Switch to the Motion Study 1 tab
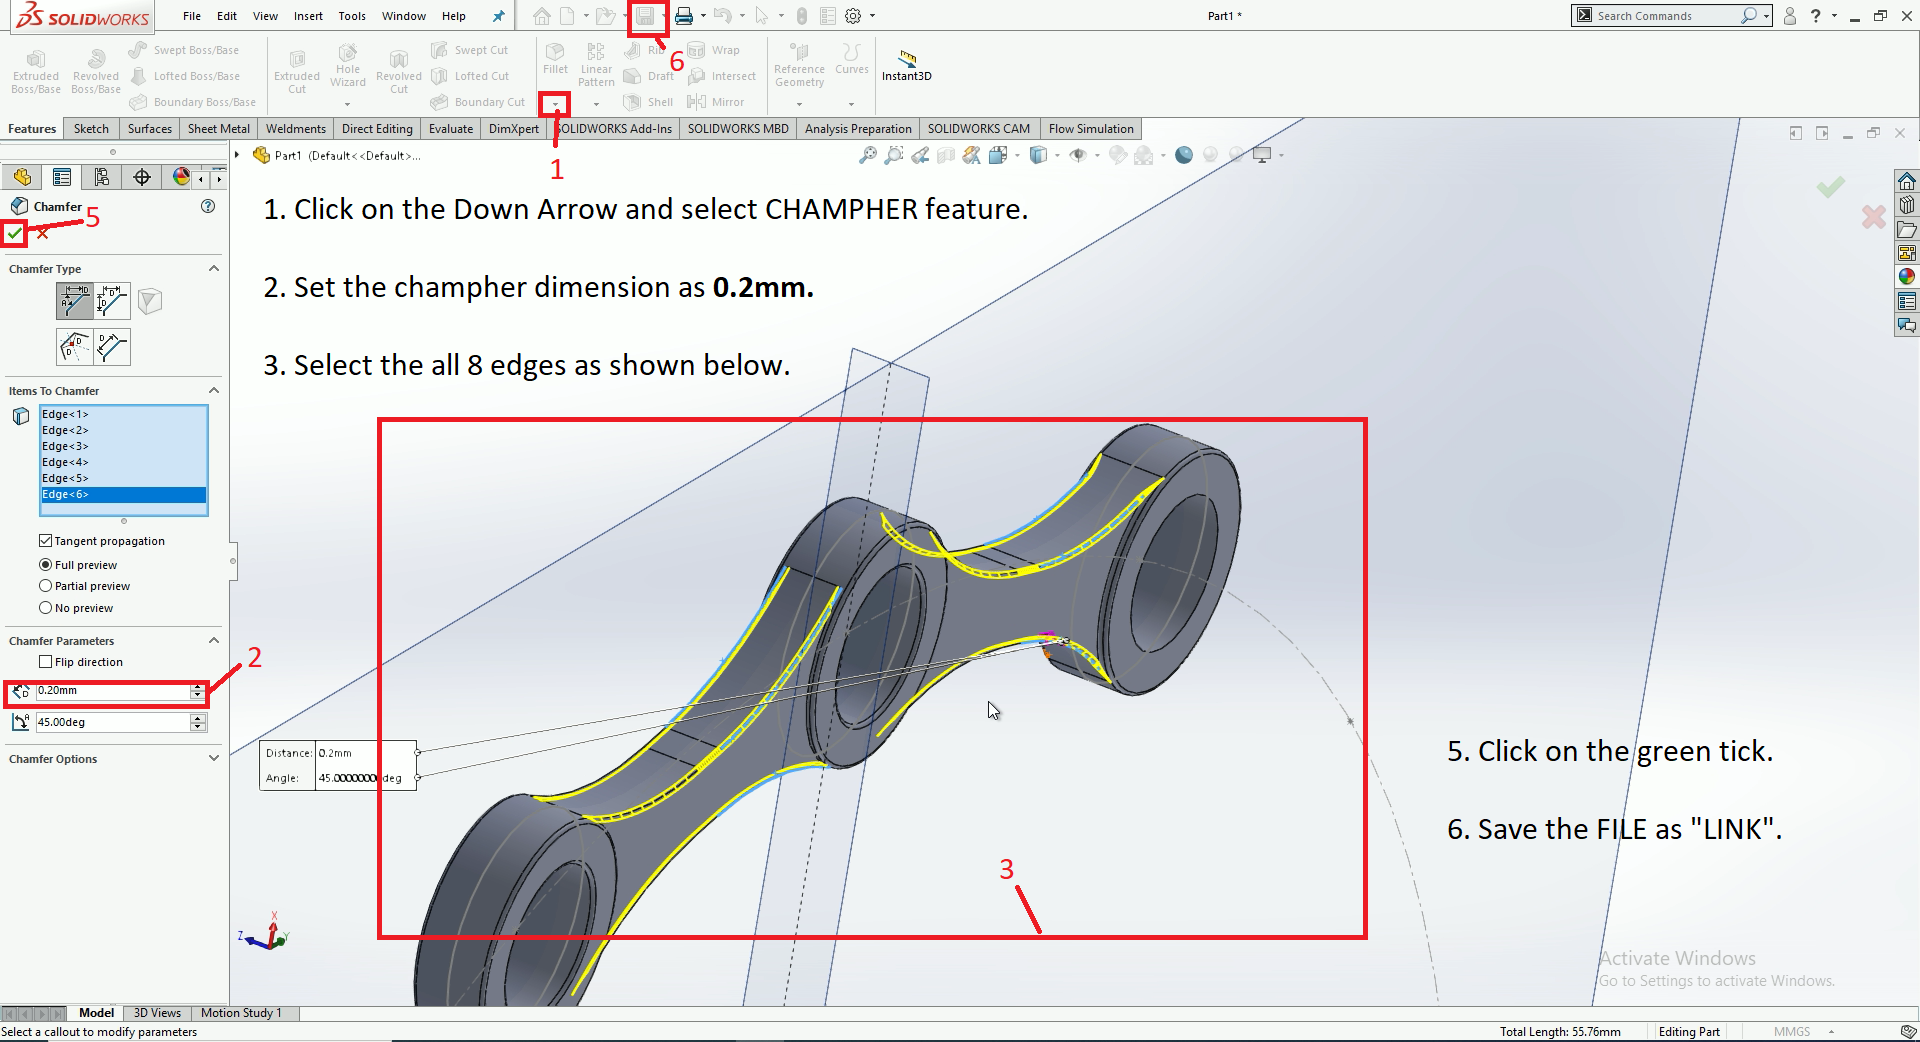The width and height of the screenshot is (1920, 1042). point(241,1013)
